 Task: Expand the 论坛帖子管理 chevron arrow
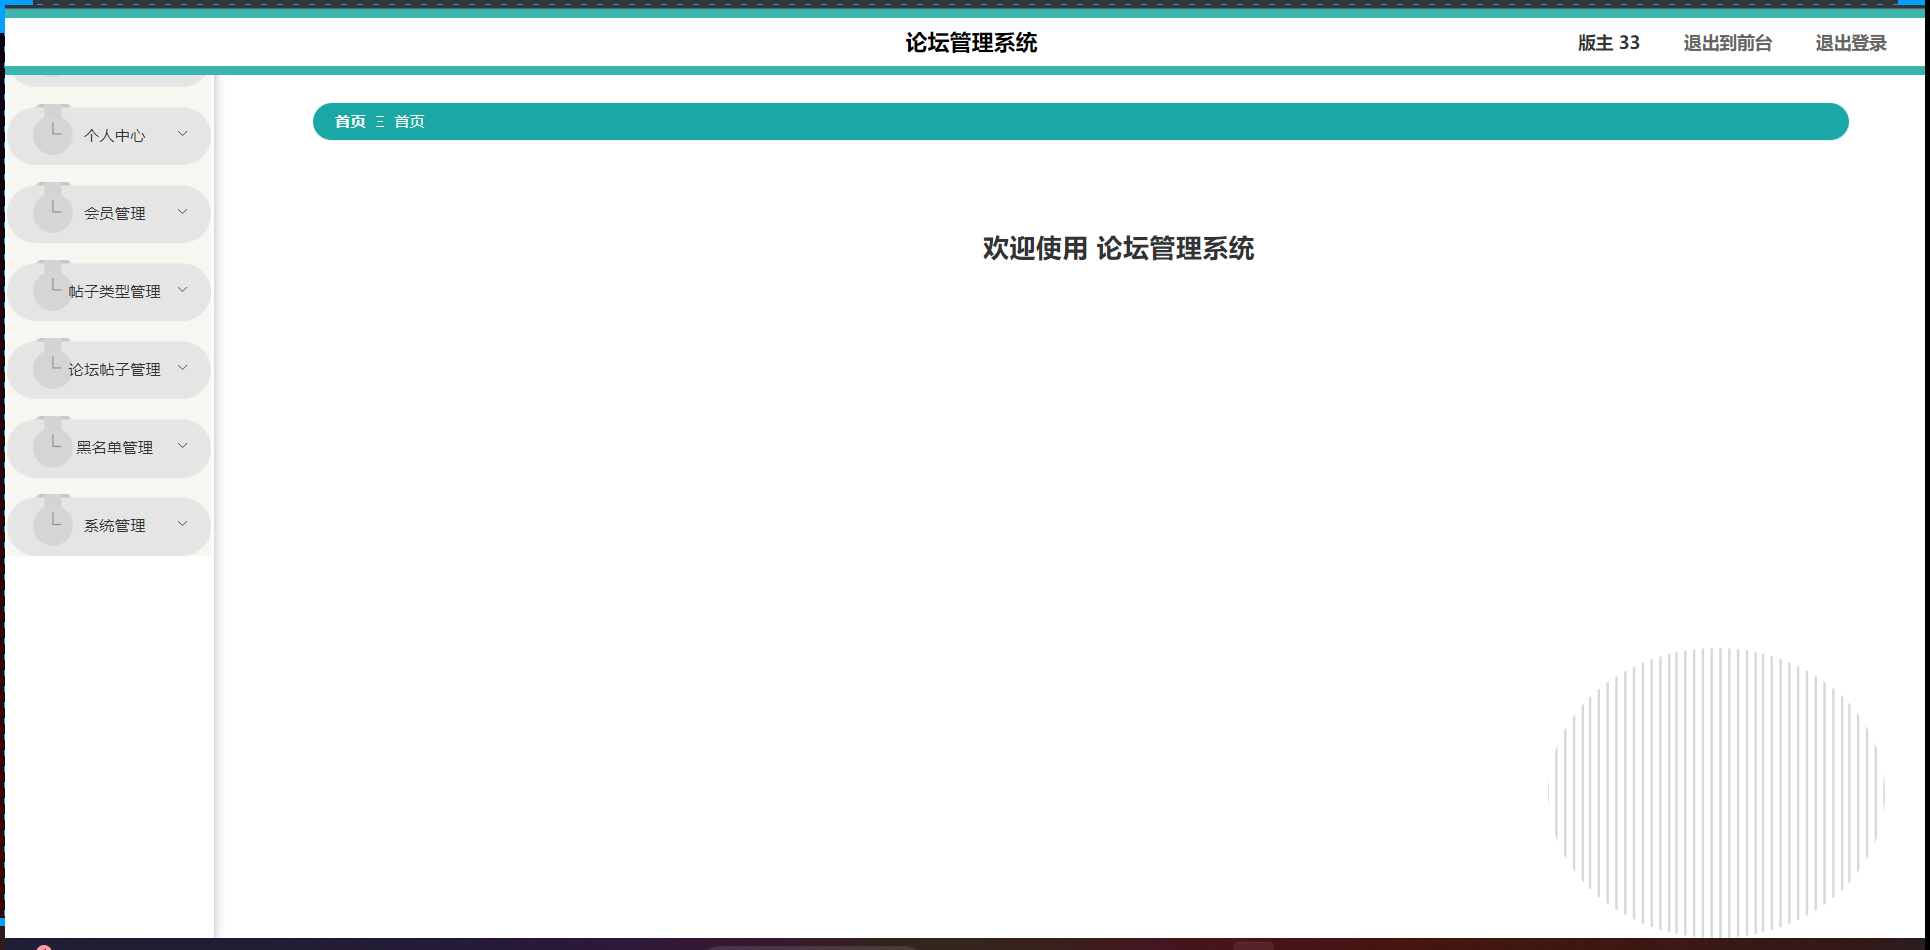[182, 368]
